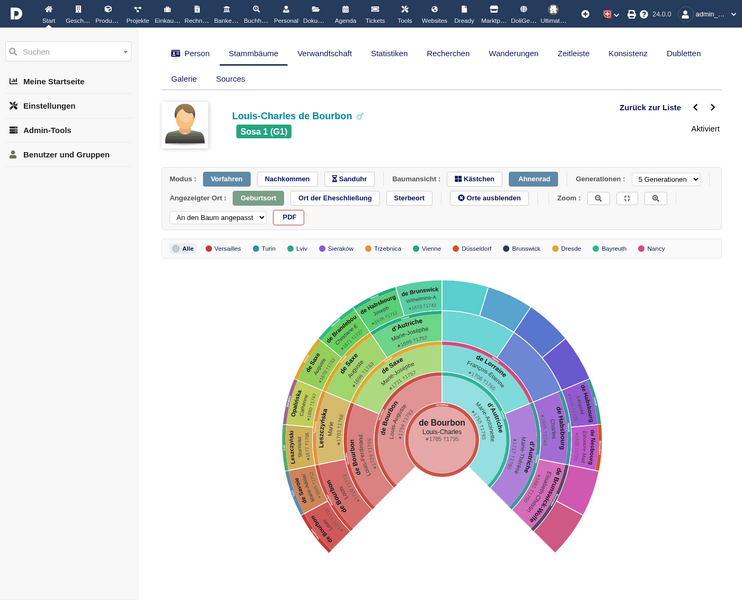Click Zurück zur Liste link

(650, 107)
